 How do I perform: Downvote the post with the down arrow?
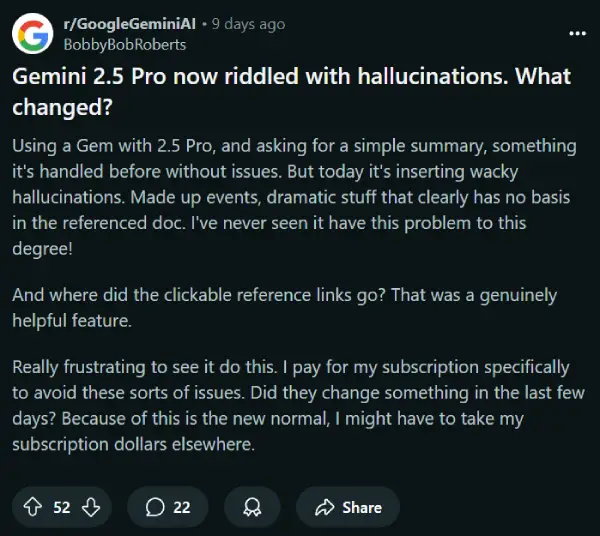coord(90,507)
